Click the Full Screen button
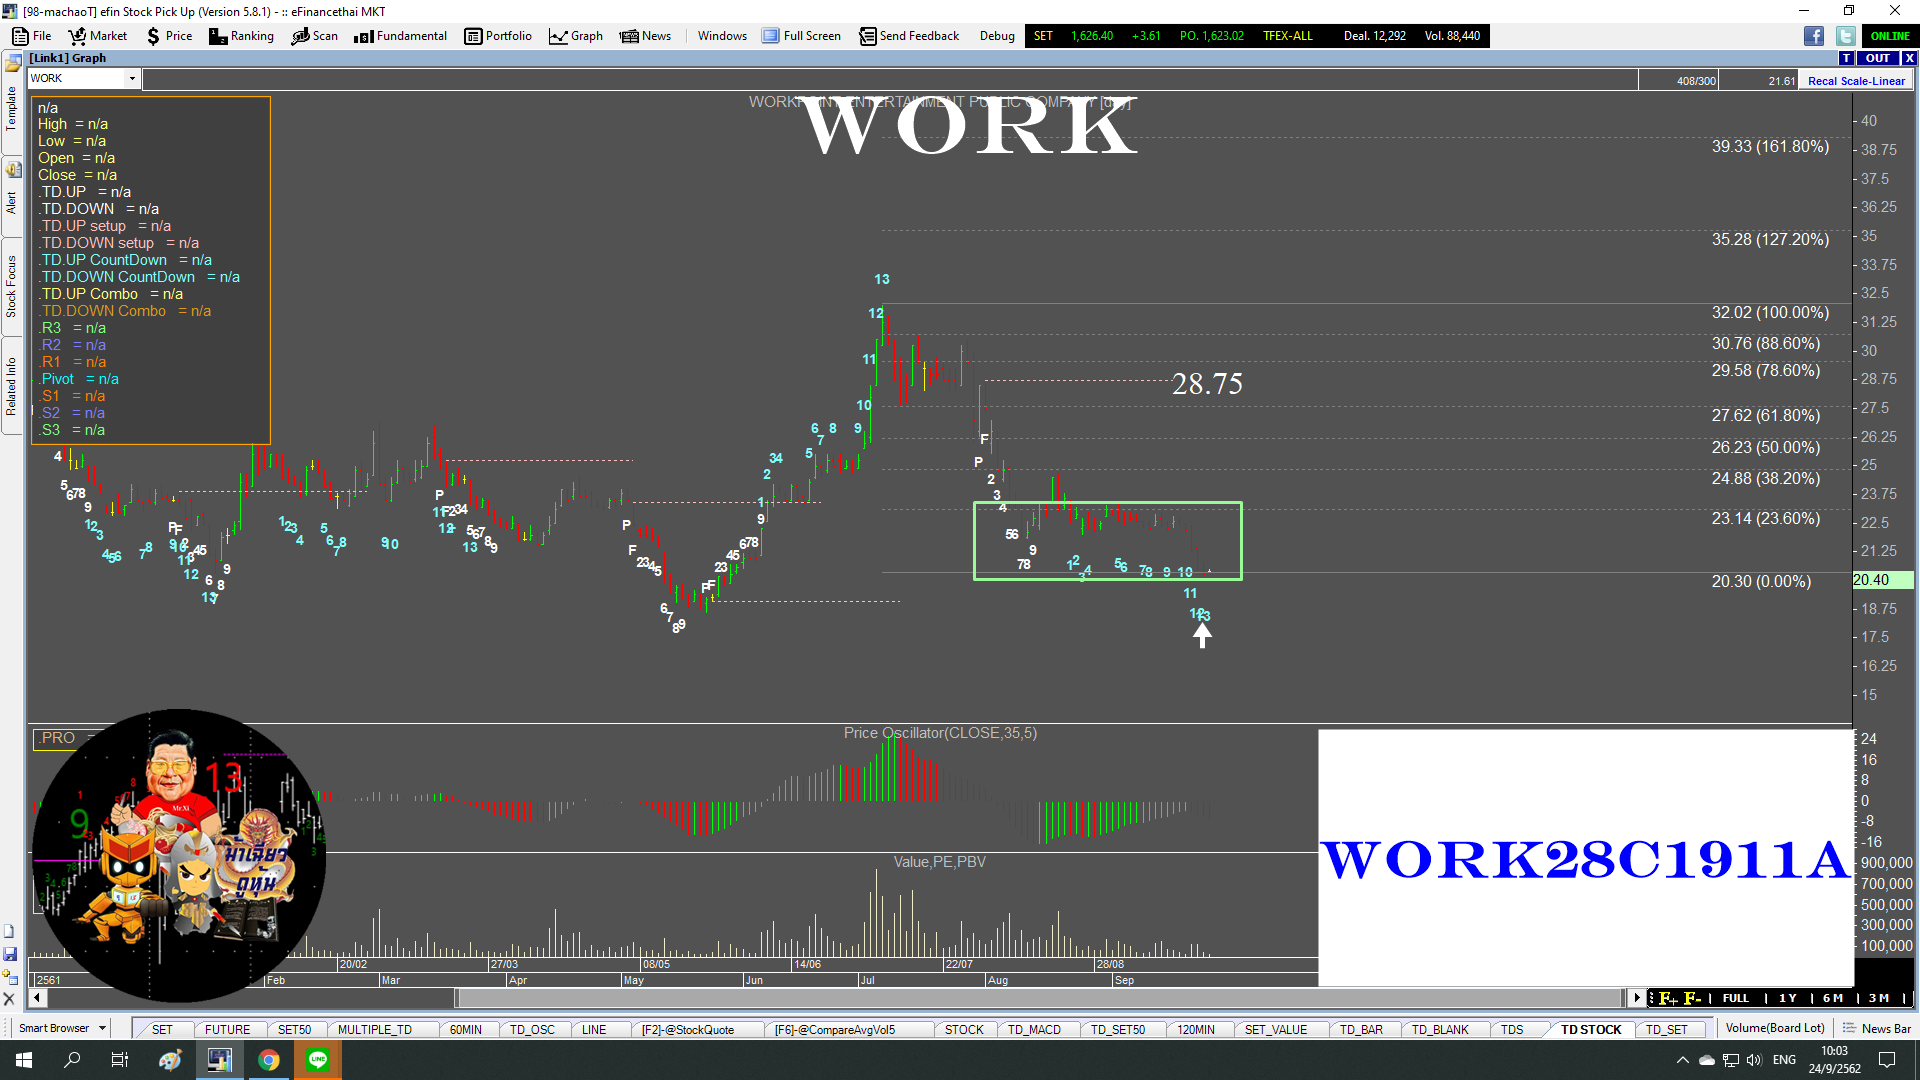 (x=802, y=36)
